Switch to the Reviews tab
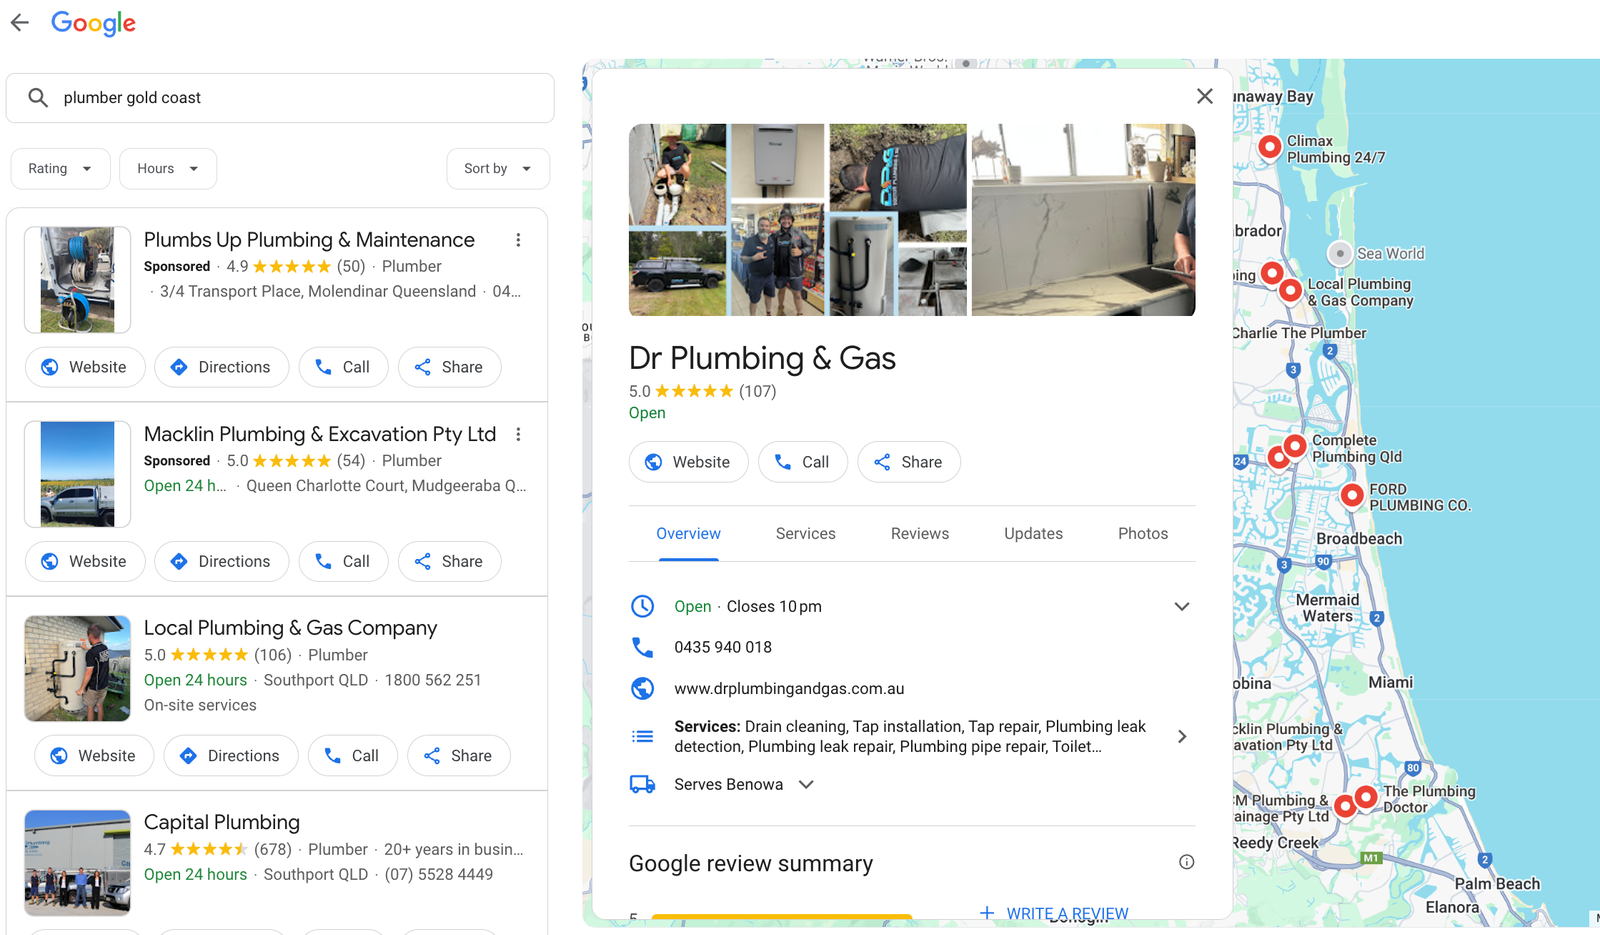 point(920,534)
